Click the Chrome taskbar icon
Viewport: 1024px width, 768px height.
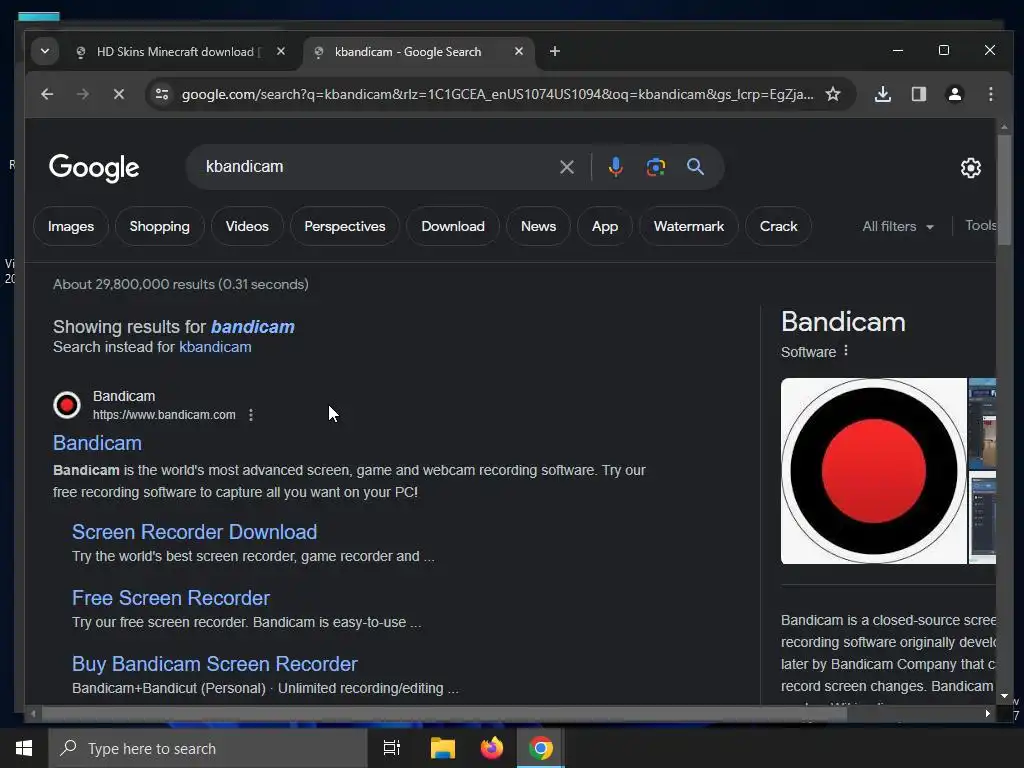[x=541, y=748]
